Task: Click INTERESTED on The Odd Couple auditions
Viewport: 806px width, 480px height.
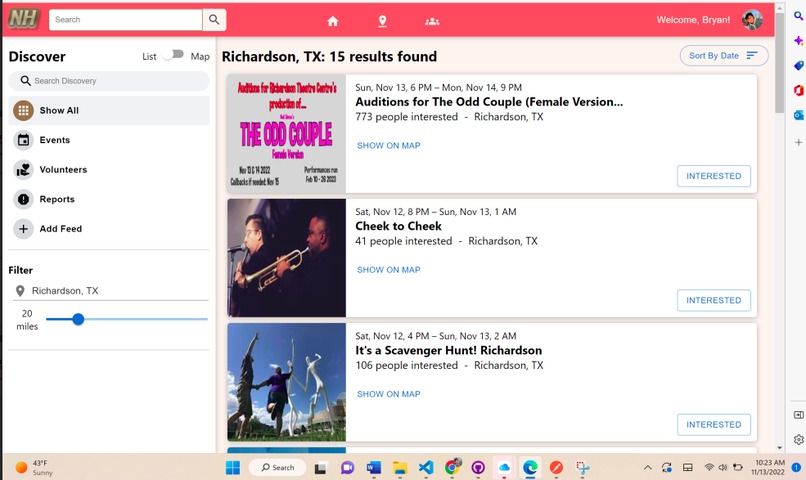Action: (x=713, y=176)
